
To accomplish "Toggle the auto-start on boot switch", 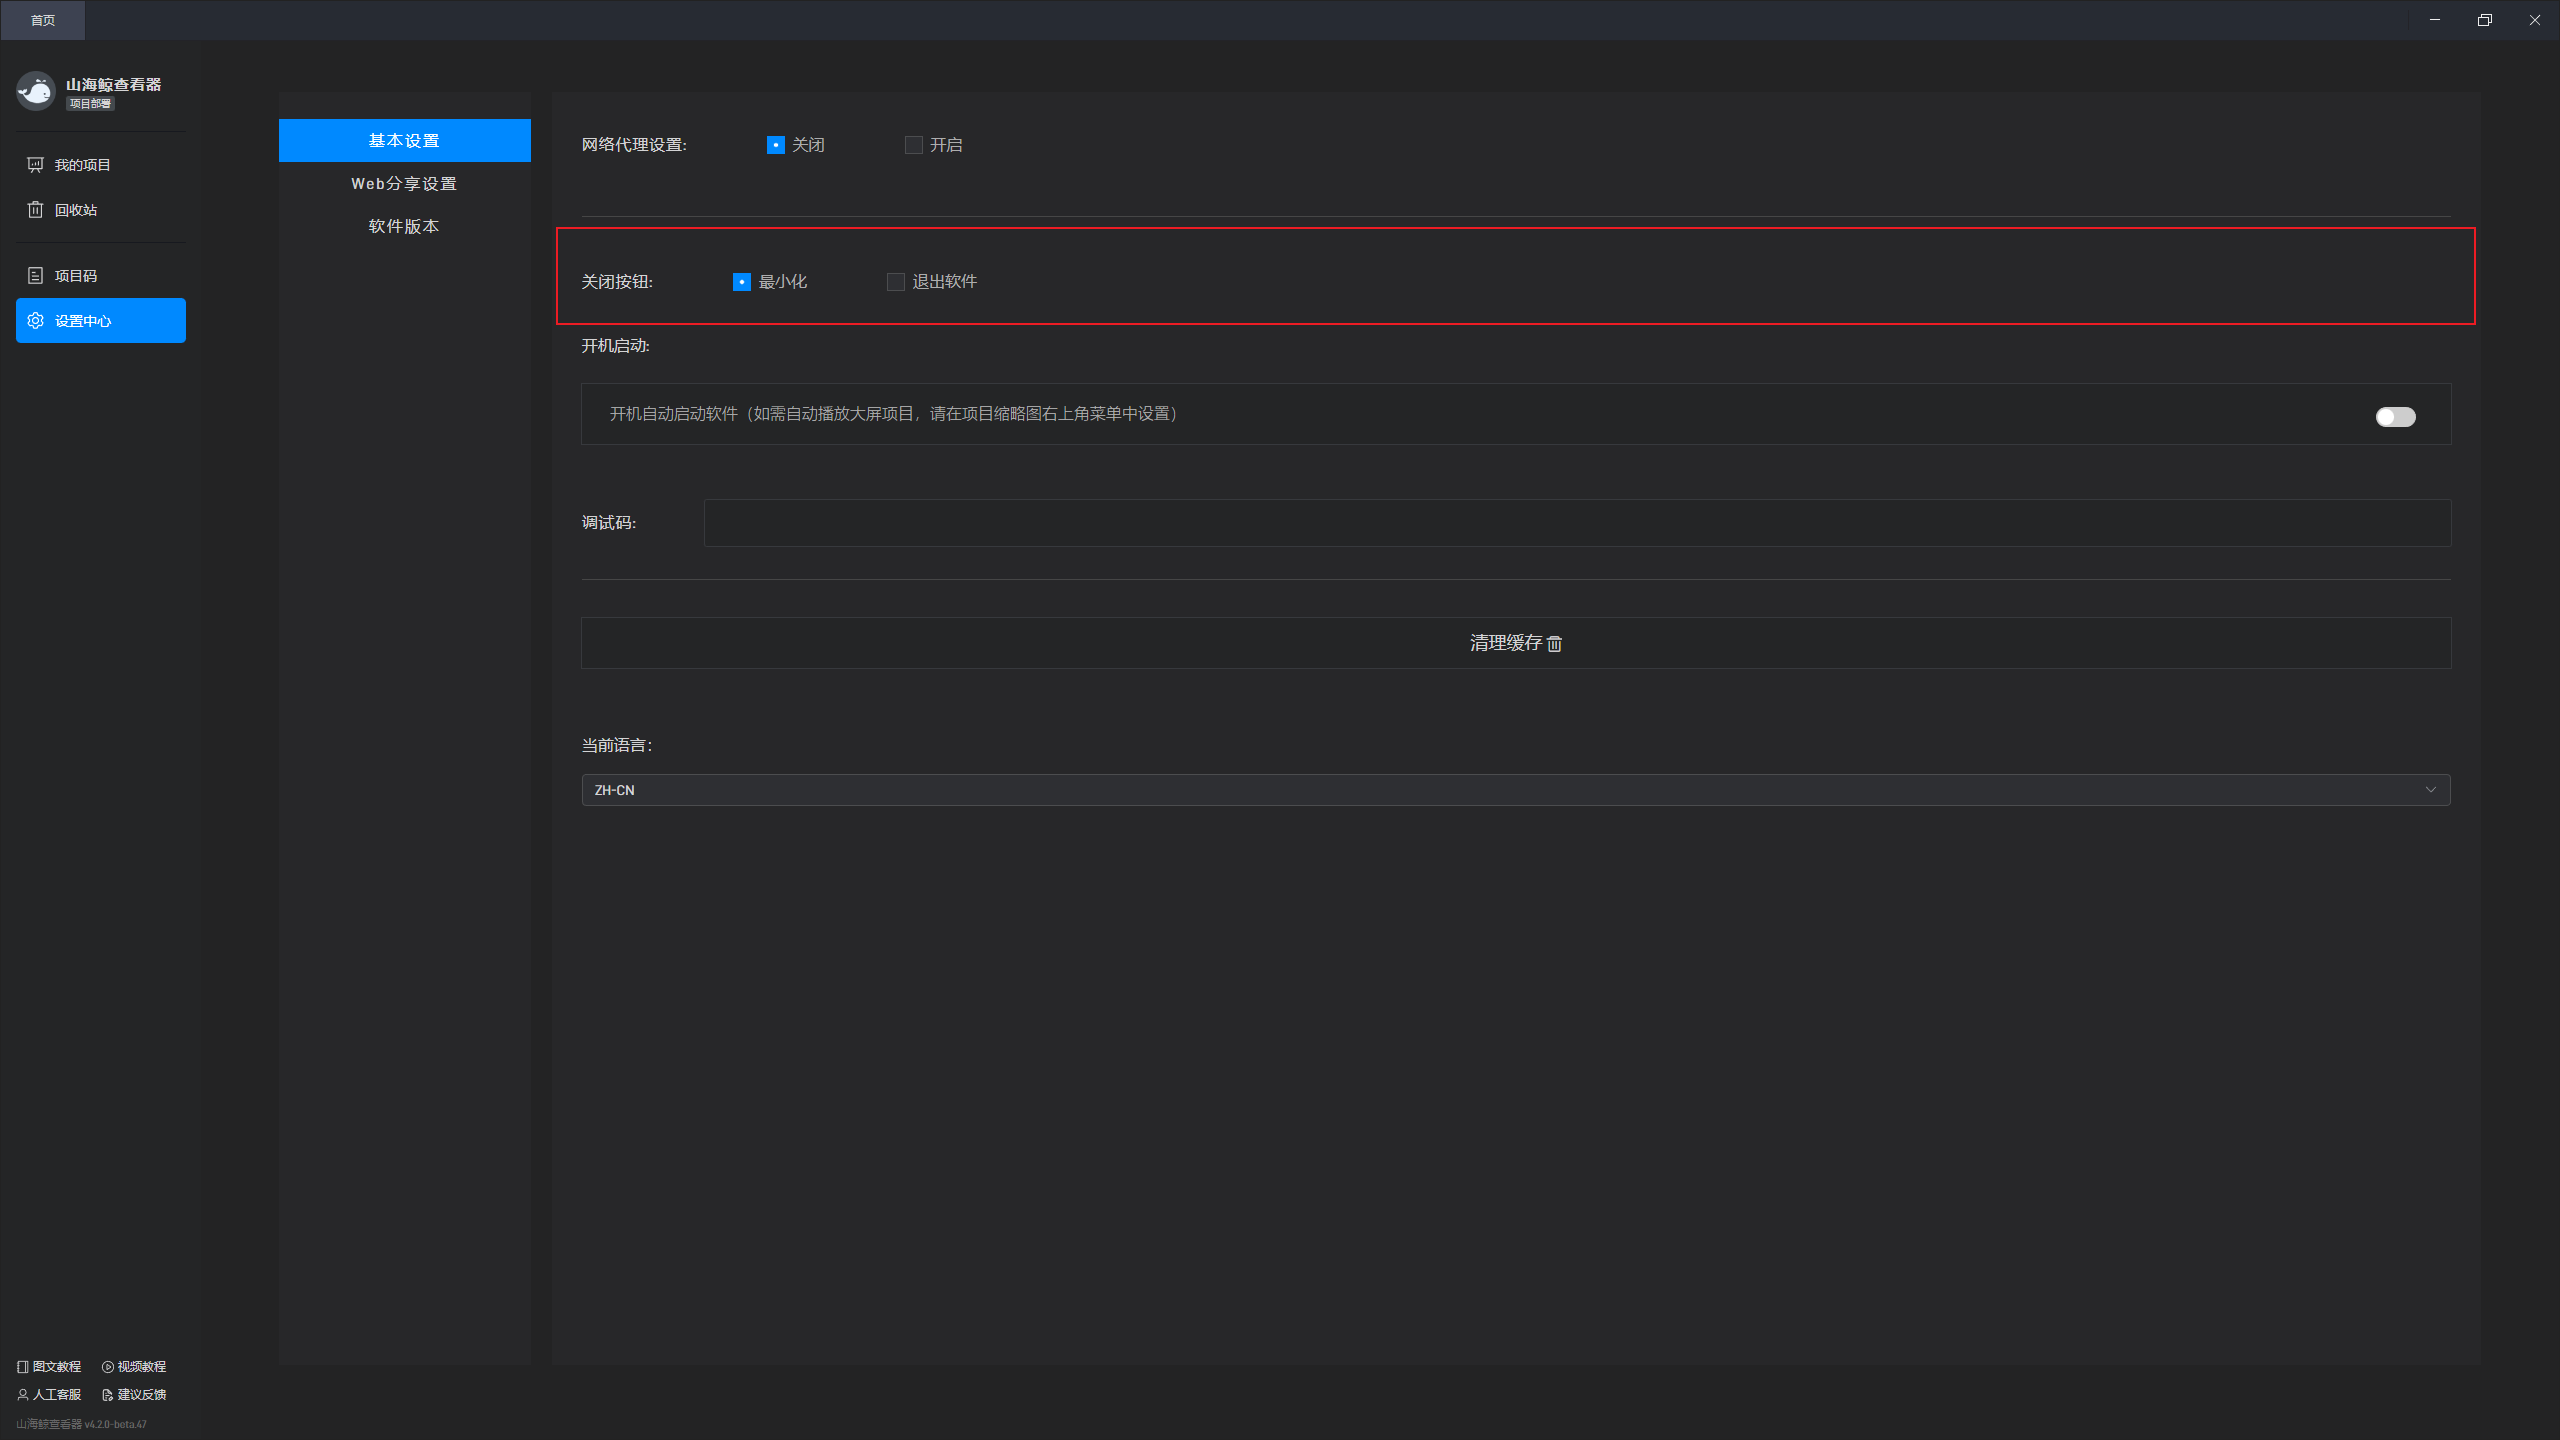I will coord(2395,417).
